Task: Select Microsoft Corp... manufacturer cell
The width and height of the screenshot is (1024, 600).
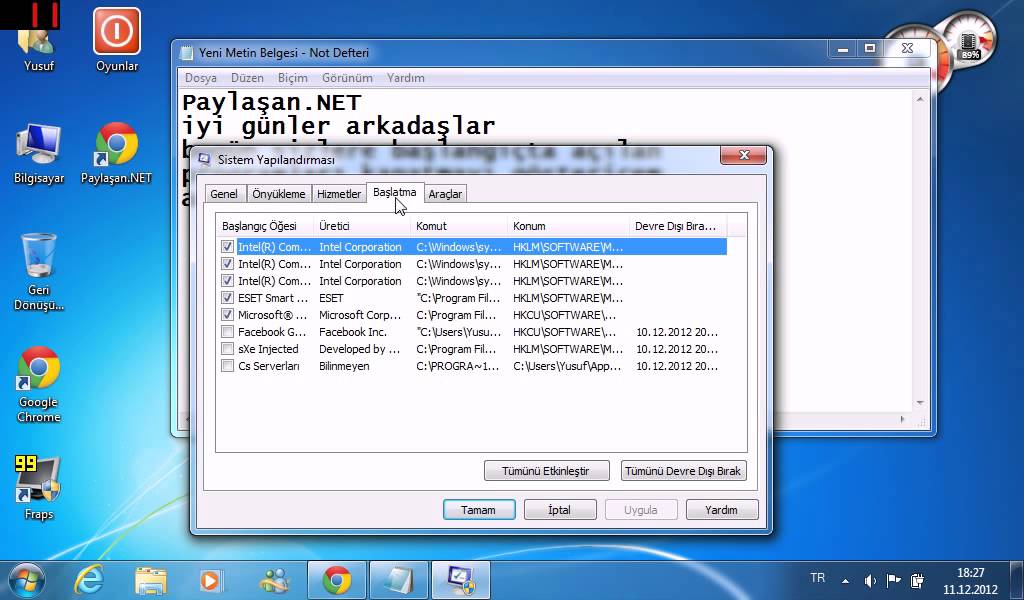Action: (x=360, y=315)
